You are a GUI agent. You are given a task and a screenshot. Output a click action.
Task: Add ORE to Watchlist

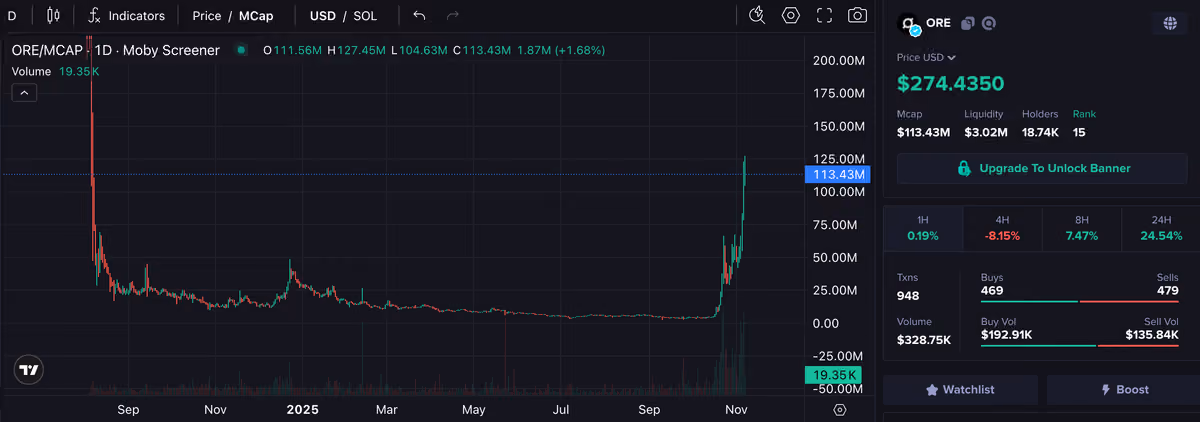click(960, 390)
